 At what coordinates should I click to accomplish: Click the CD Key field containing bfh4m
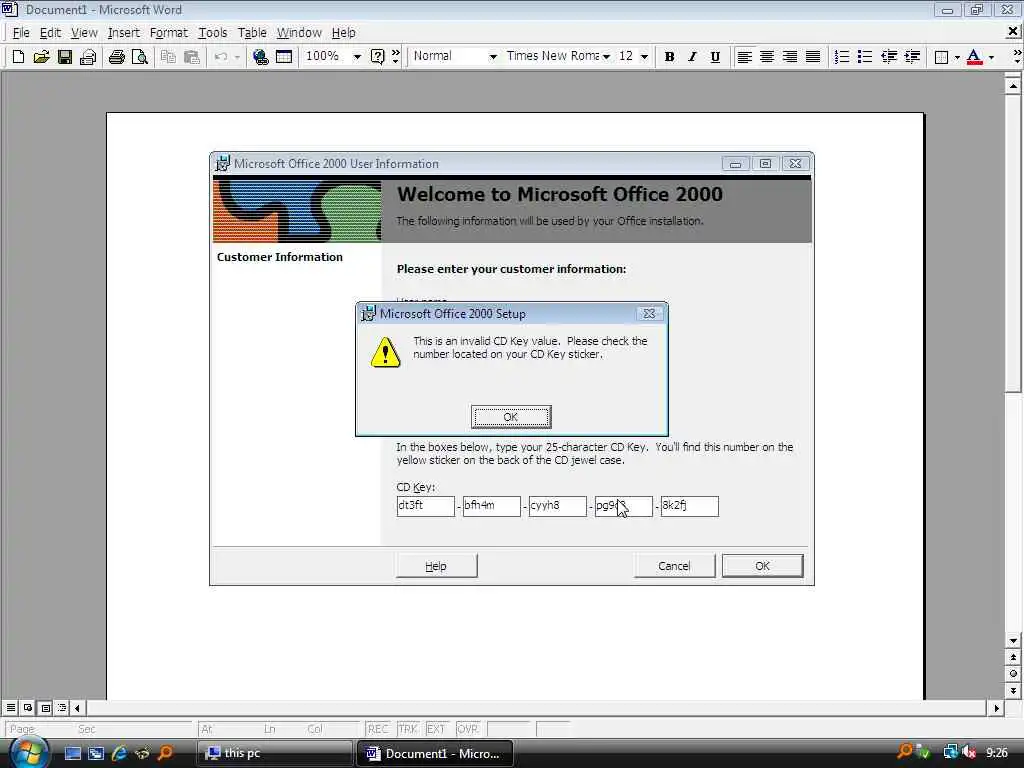pos(492,506)
